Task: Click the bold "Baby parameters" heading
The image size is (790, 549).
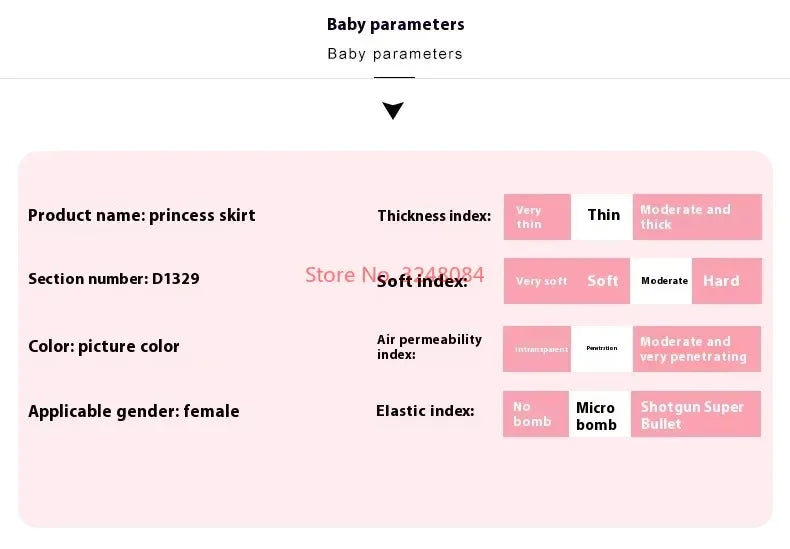Action: (x=395, y=24)
